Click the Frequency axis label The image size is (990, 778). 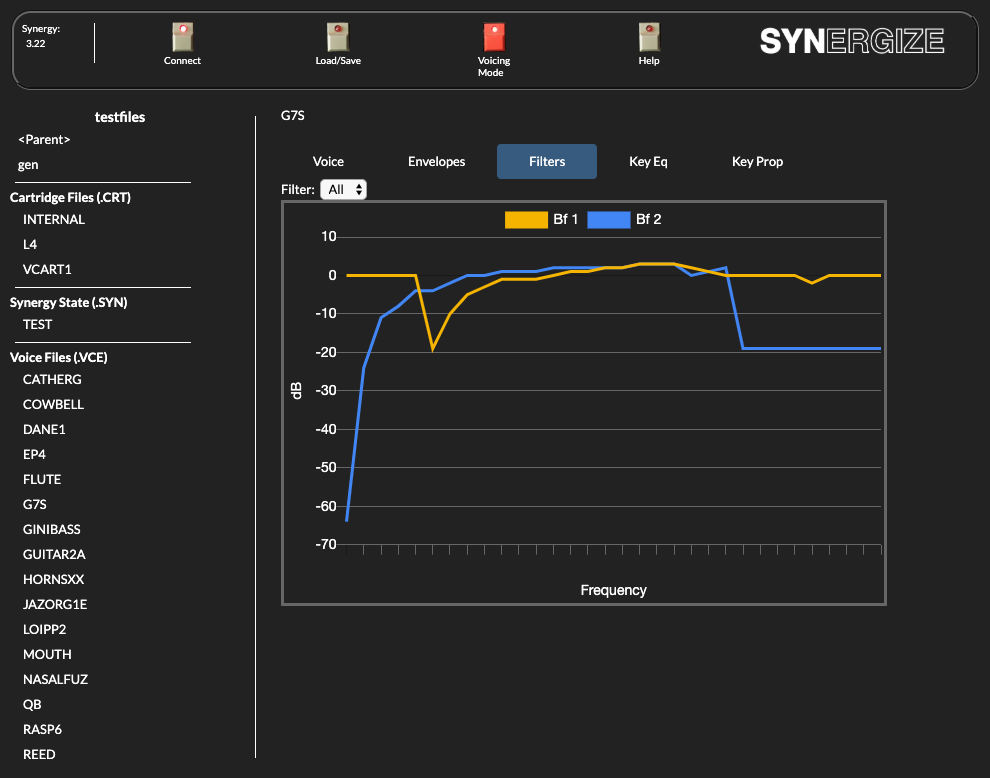pyautogui.click(x=614, y=590)
